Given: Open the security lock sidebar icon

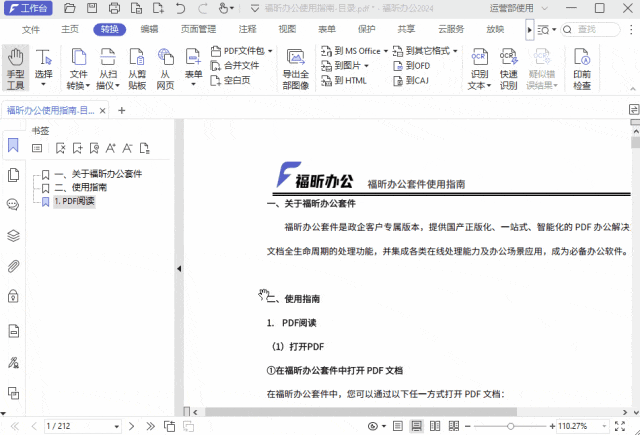Looking at the screenshot, I should (x=13, y=296).
